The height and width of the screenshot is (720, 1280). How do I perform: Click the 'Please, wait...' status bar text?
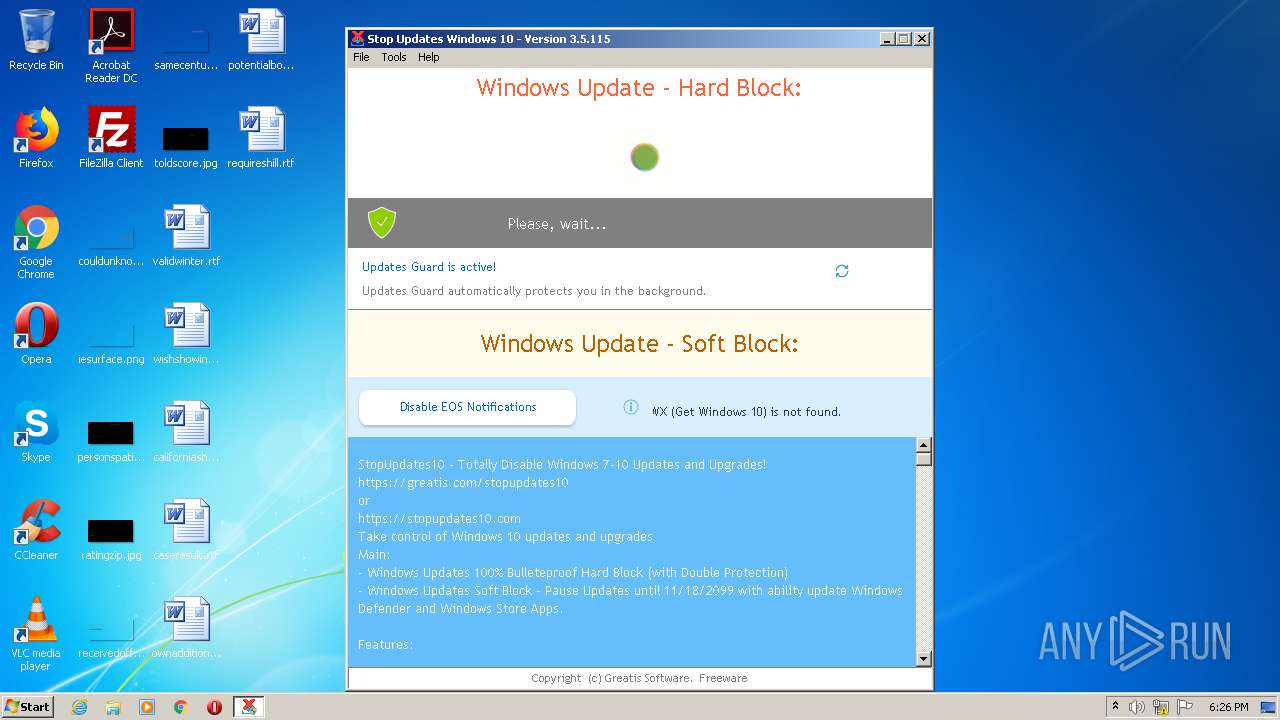pos(557,224)
